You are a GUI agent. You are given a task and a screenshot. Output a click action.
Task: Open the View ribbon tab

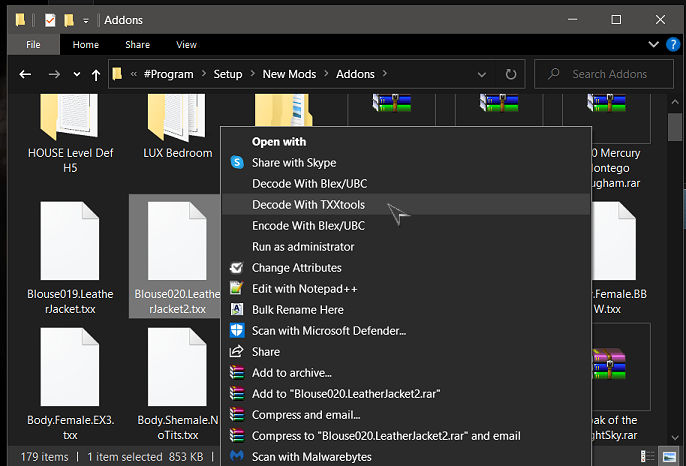click(x=186, y=45)
